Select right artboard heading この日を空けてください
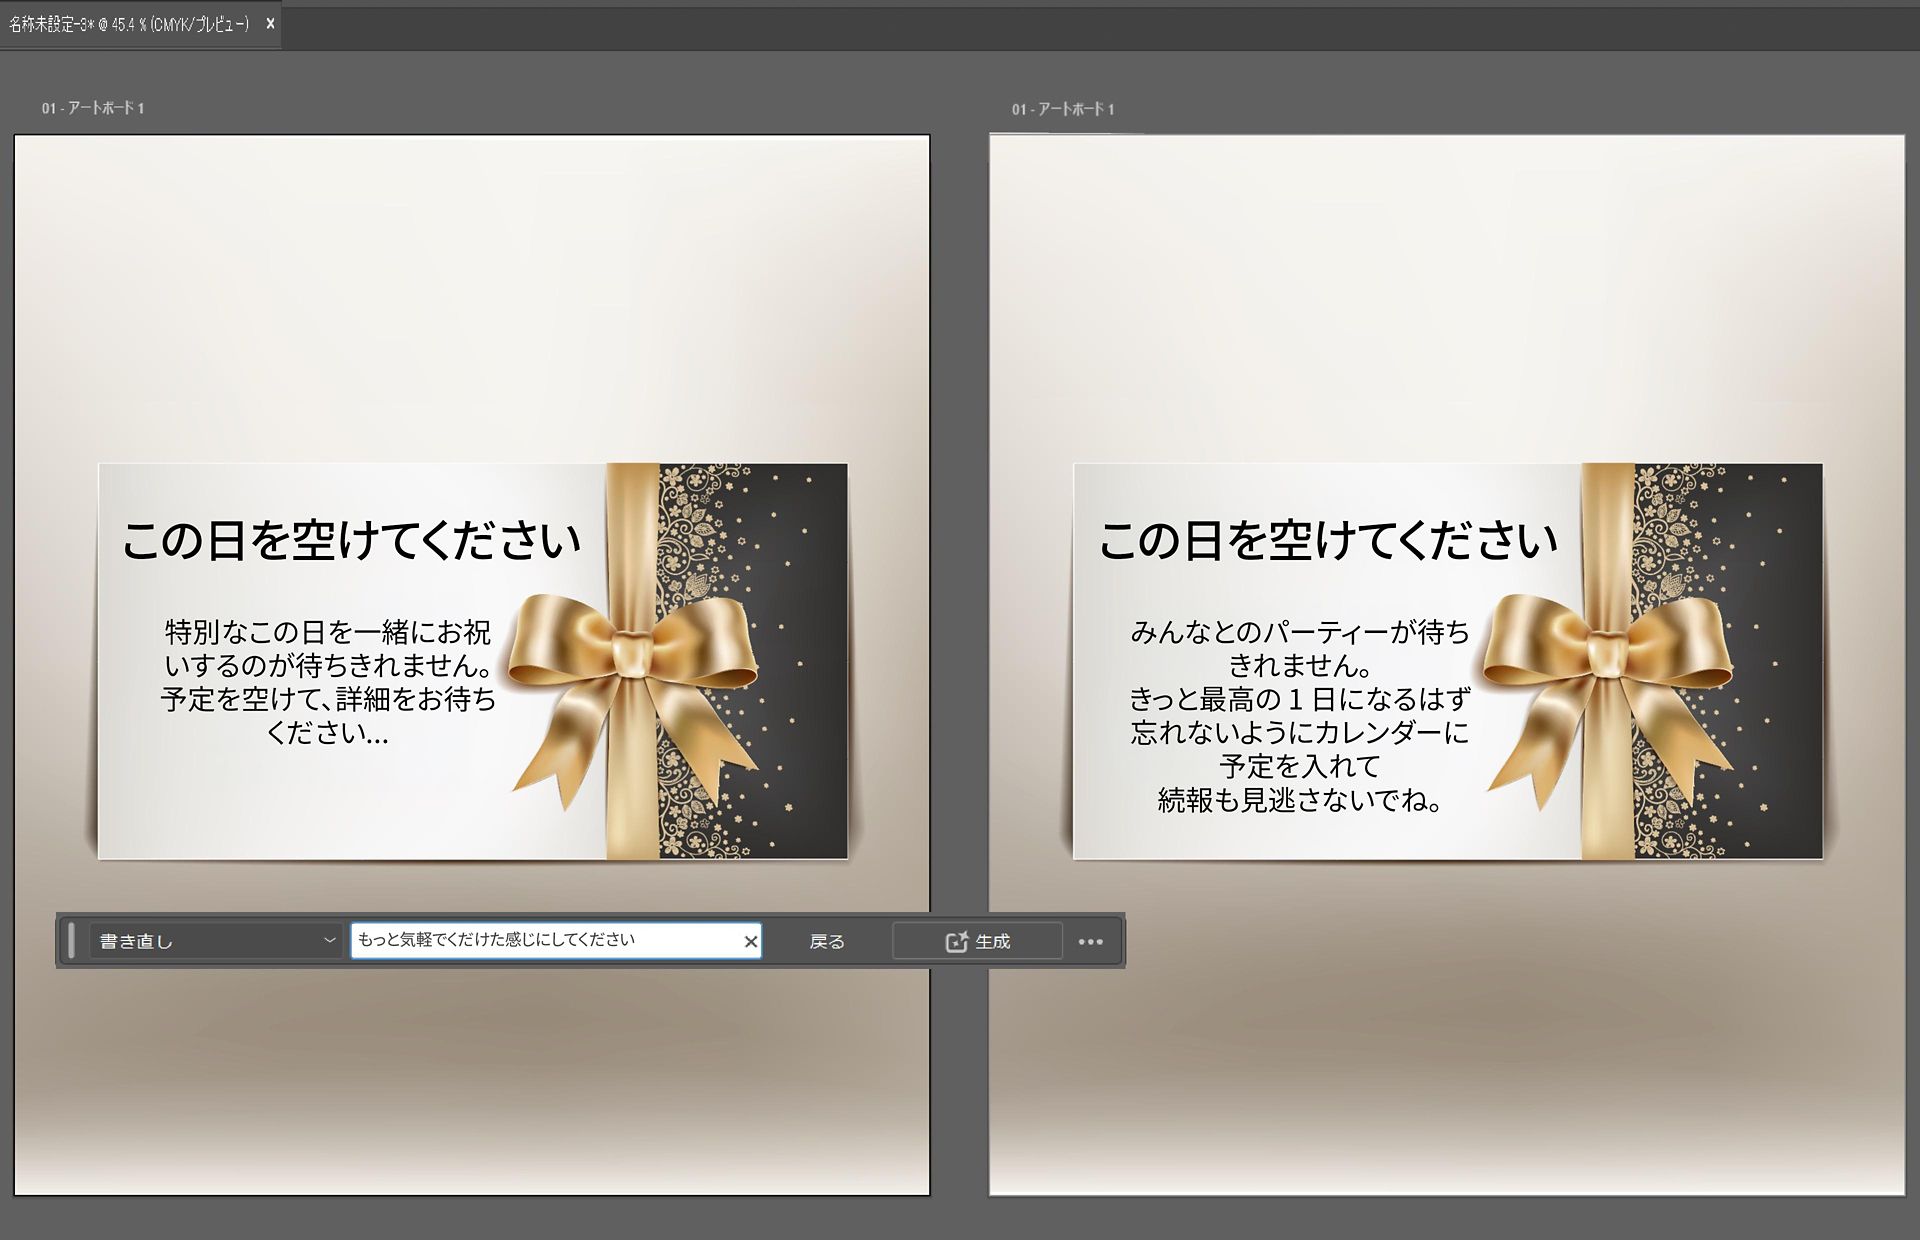The image size is (1920, 1240). [x=1328, y=541]
